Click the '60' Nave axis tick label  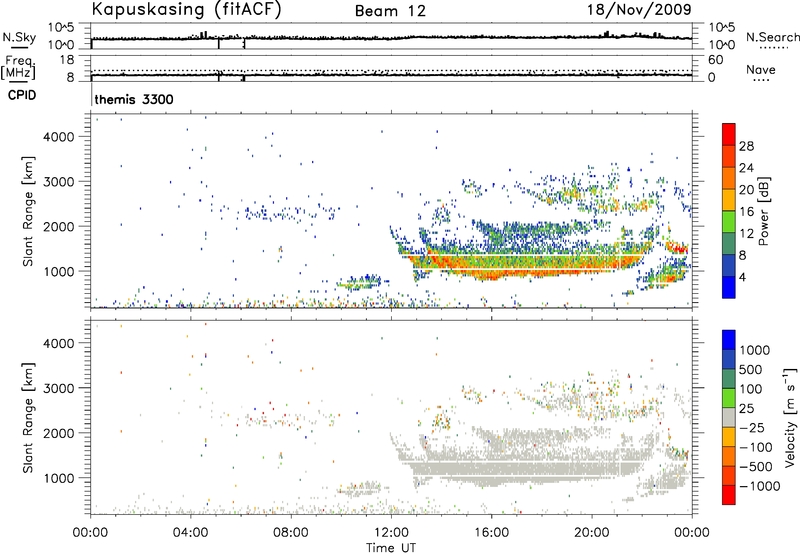715,60
